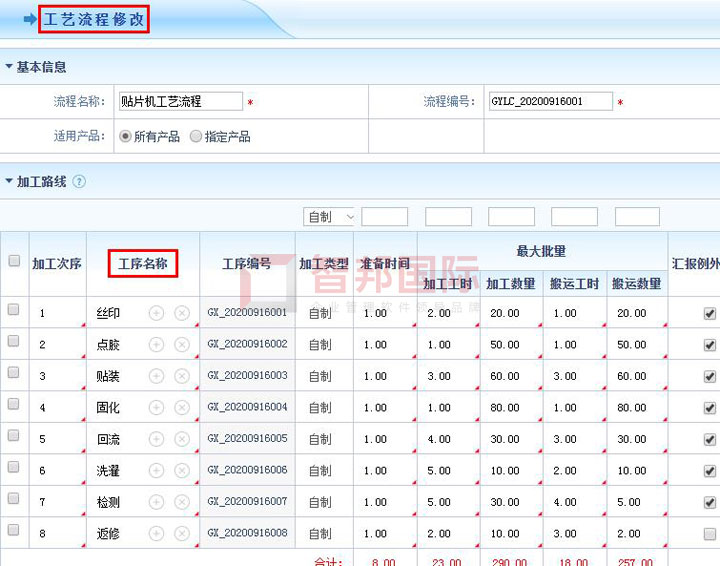Toggle the 汇报例外 checkbox in the 返修 row
720x566 pixels.
coord(709,534)
